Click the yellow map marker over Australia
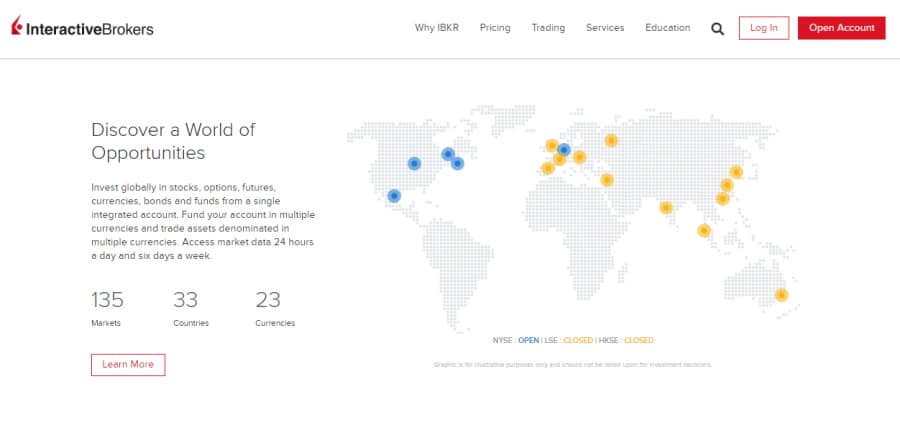This screenshot has height=438, width=900. coord(781,295)
